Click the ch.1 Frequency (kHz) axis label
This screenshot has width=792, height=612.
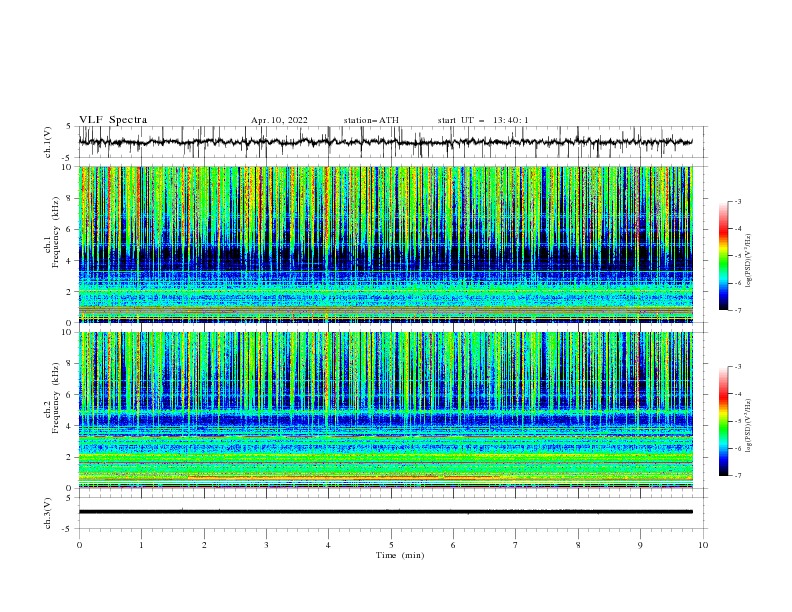(52, 233)
